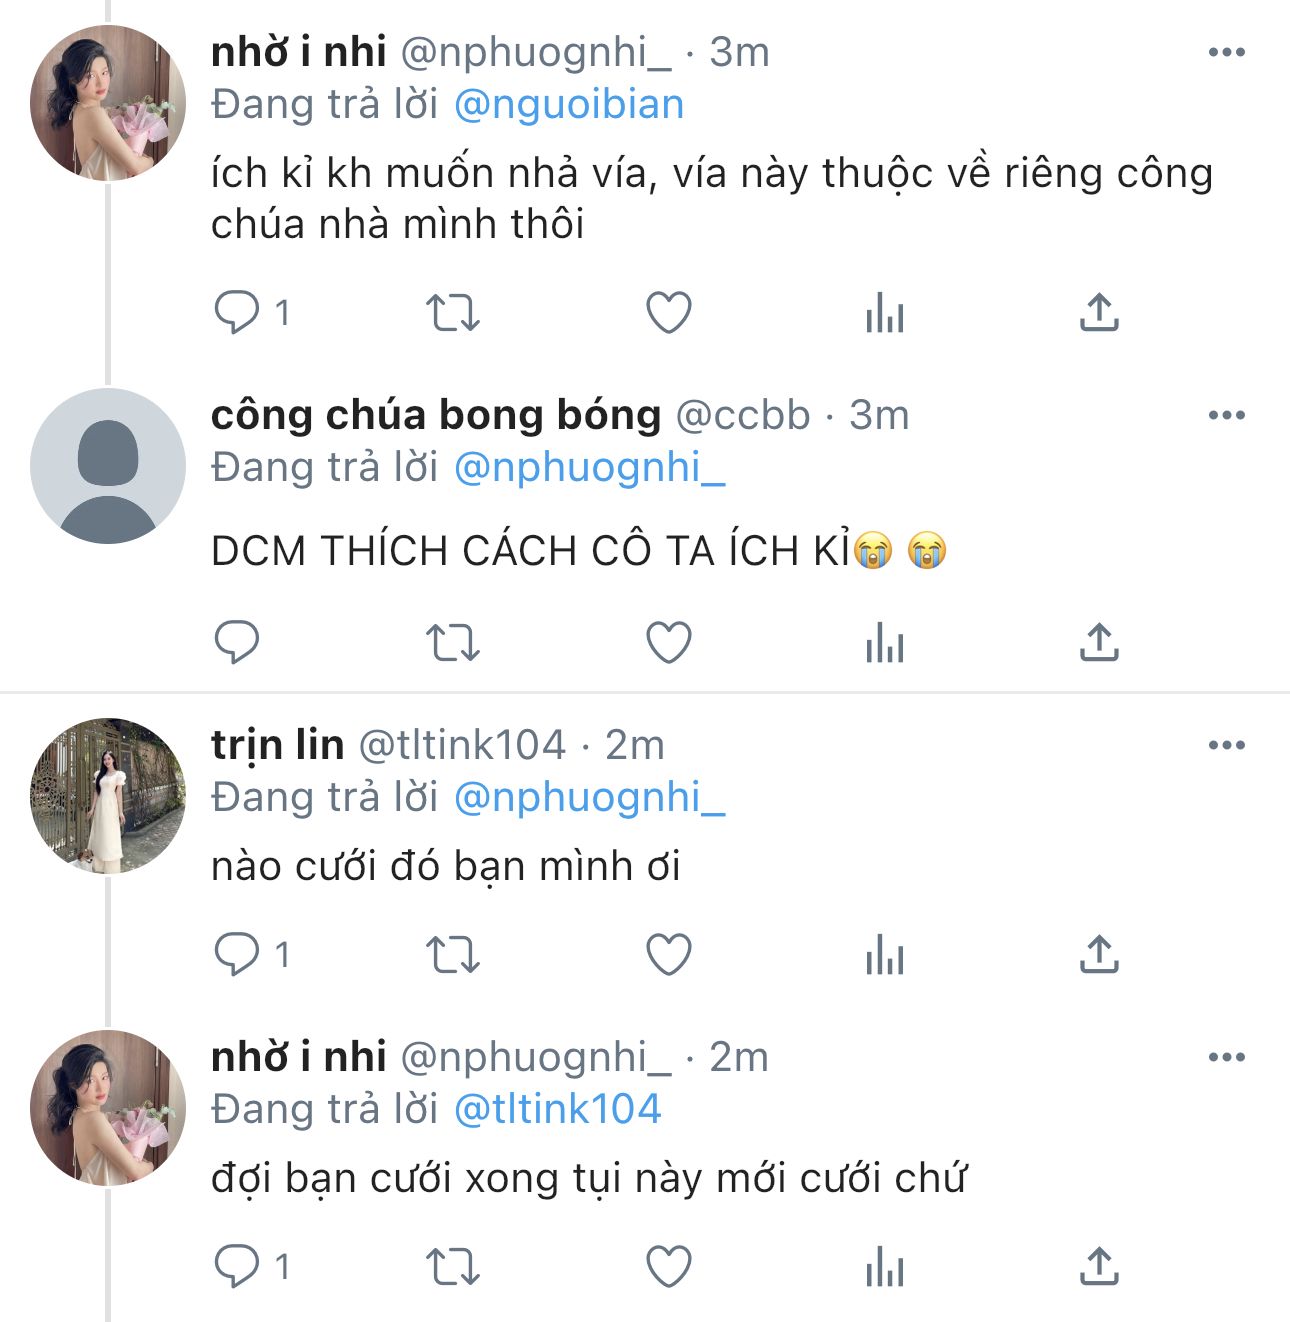Viewport: 1290px width, 1322px height.
Task: Like trịn lin's tweet
Action: [669, 955]
